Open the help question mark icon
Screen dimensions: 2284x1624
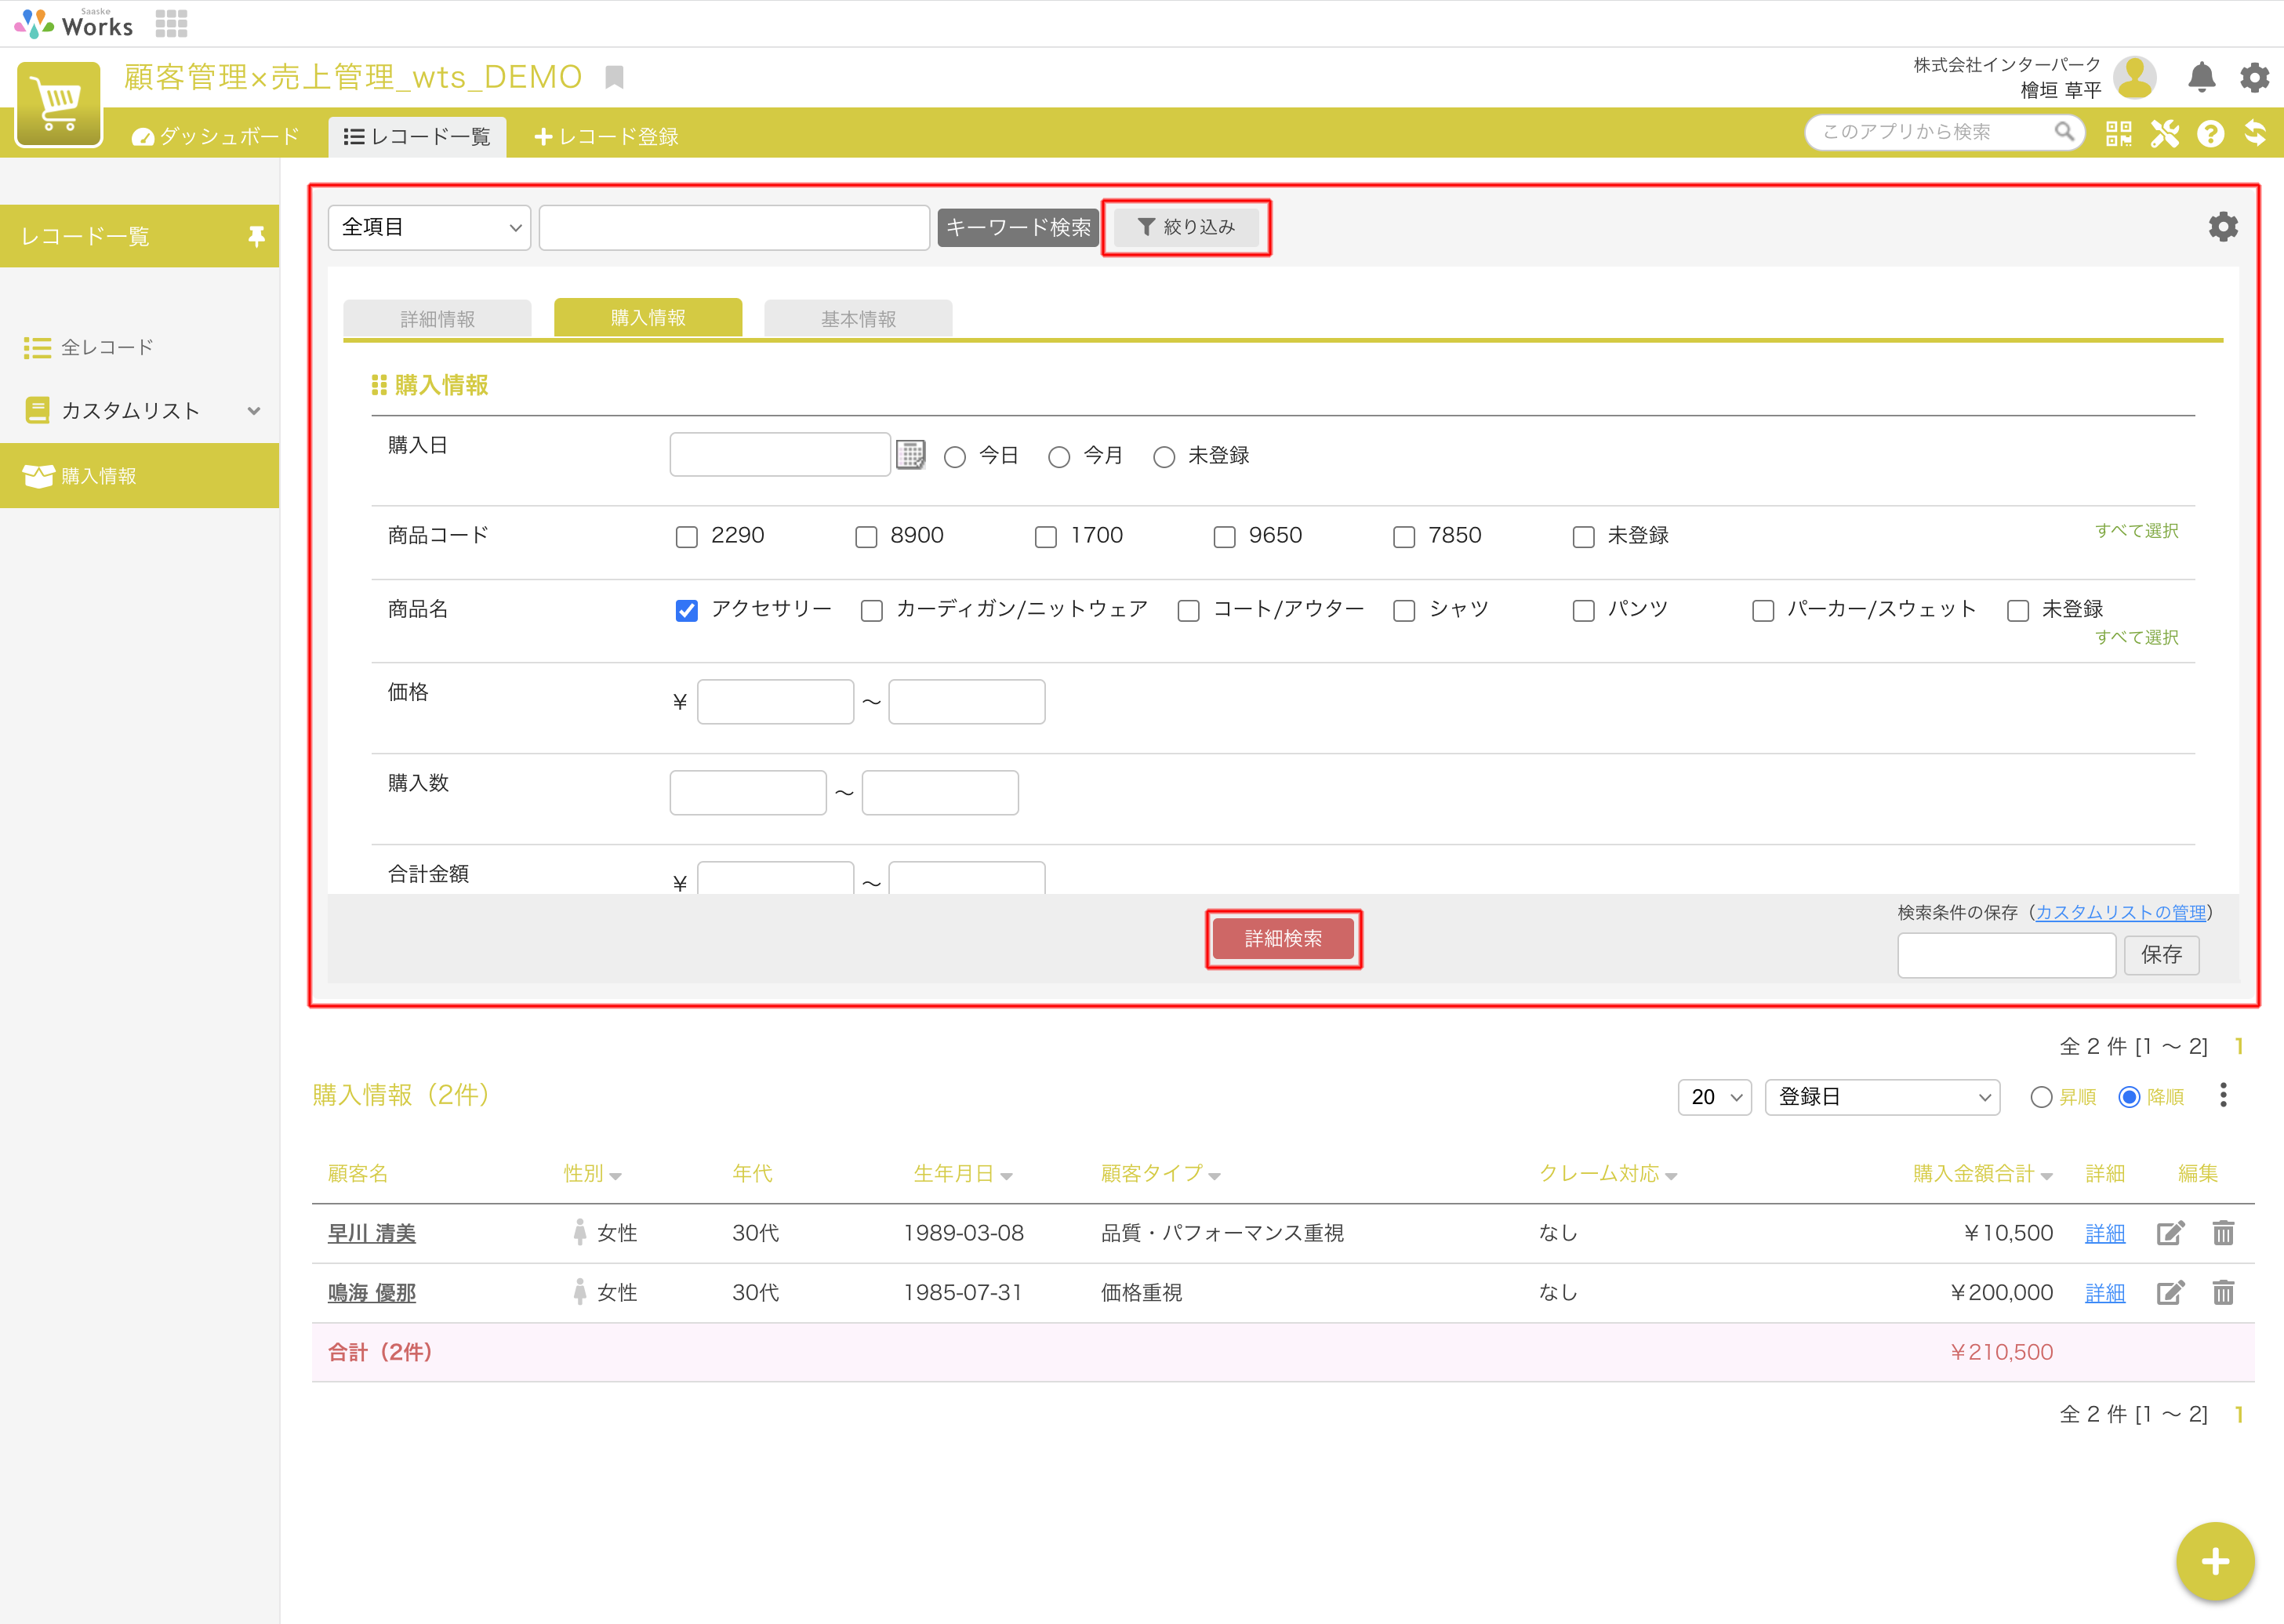point(2210,133)
